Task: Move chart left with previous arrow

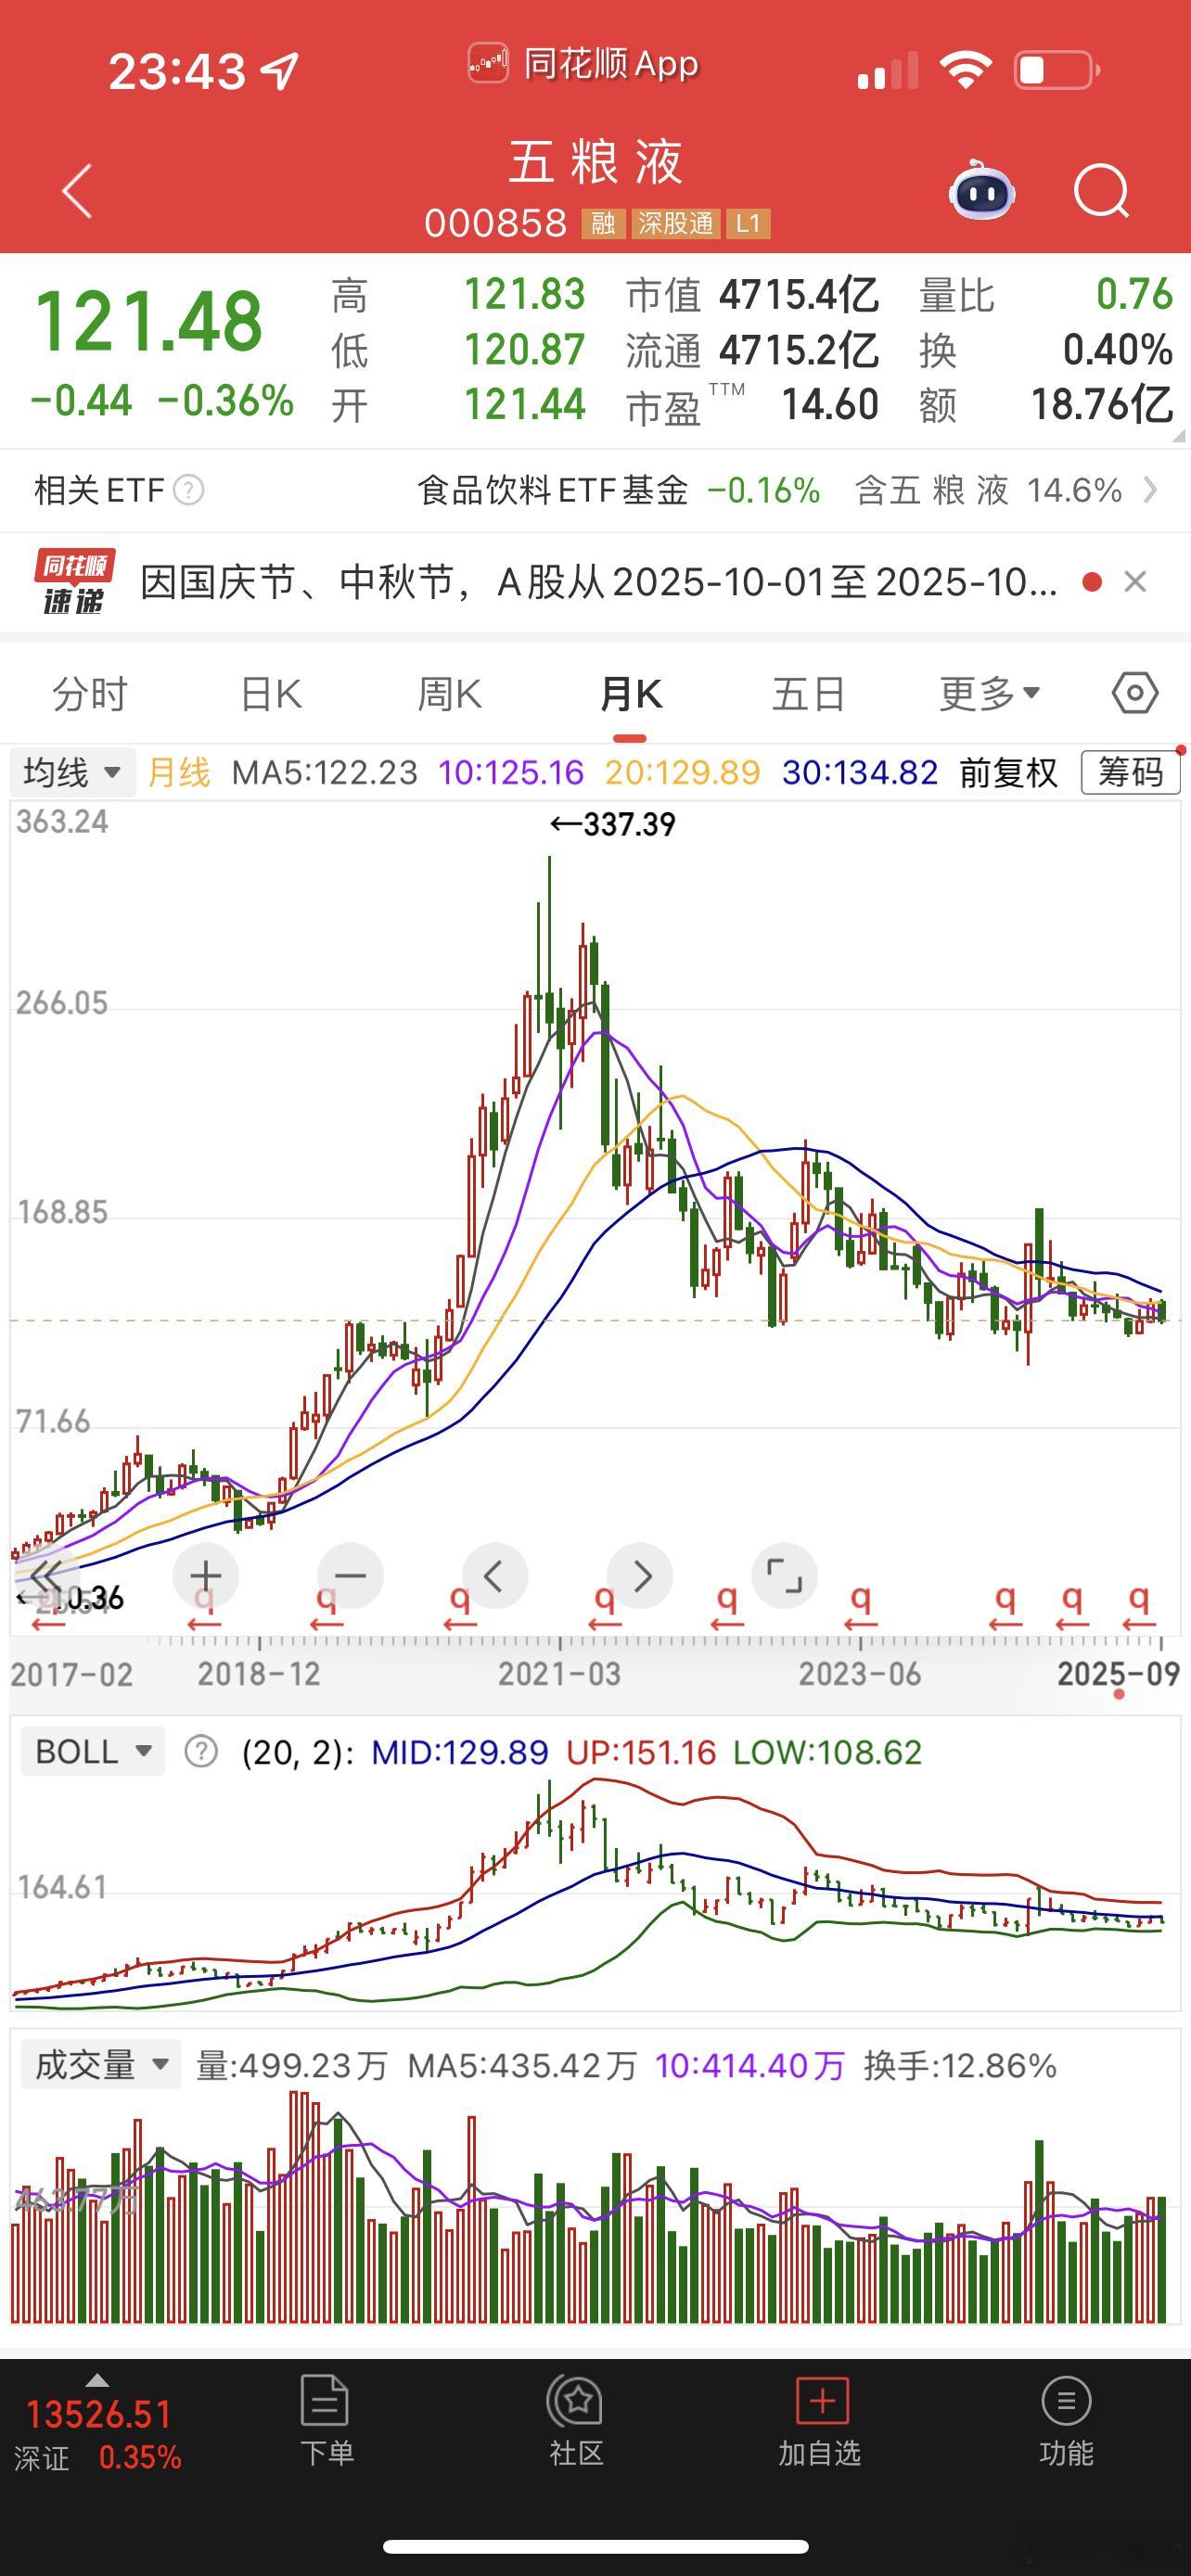Action: pos(494,1575)
